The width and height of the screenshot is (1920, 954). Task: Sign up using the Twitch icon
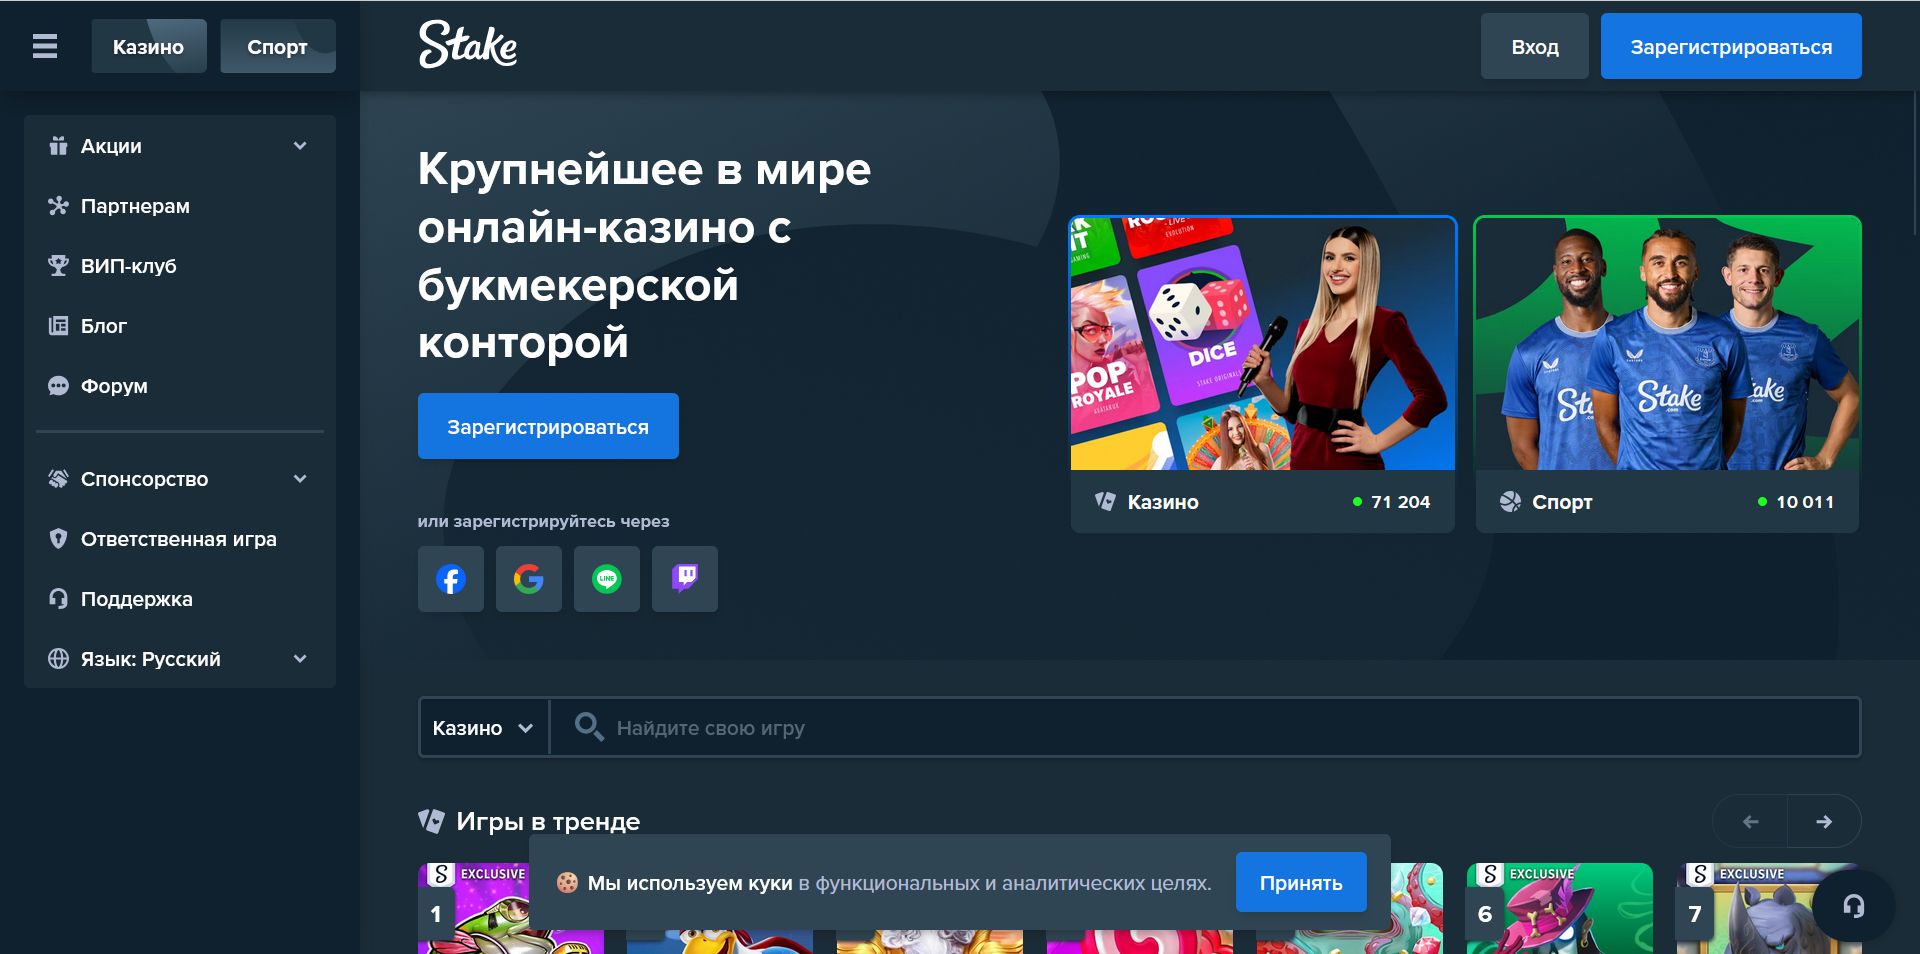(x=685, y=578)
